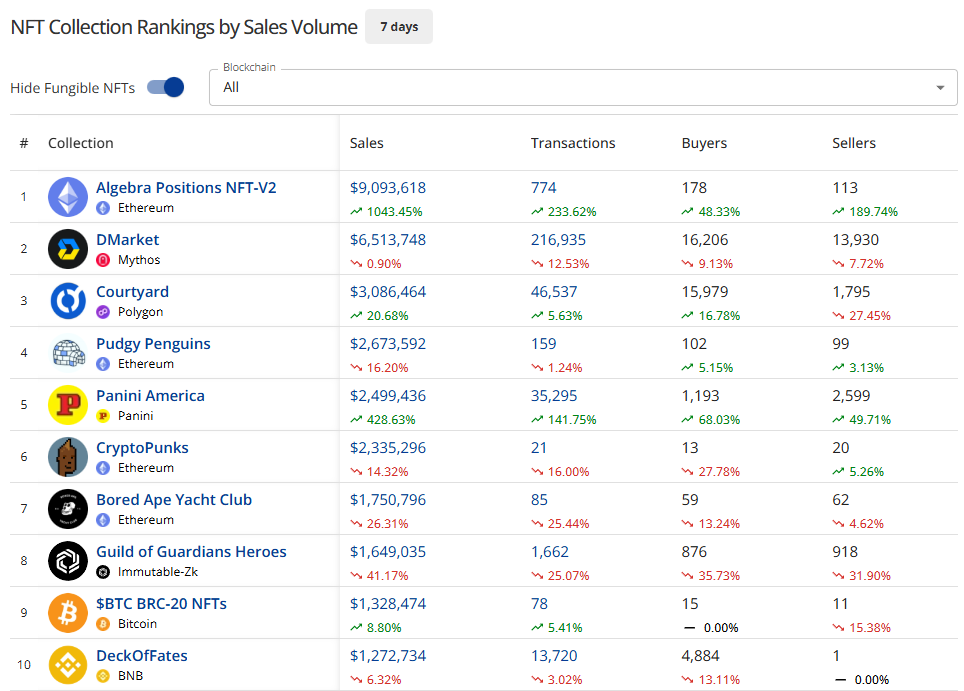Sort by the Buyers column header
This screenshot has height=691, width=964.
point(704,143)
